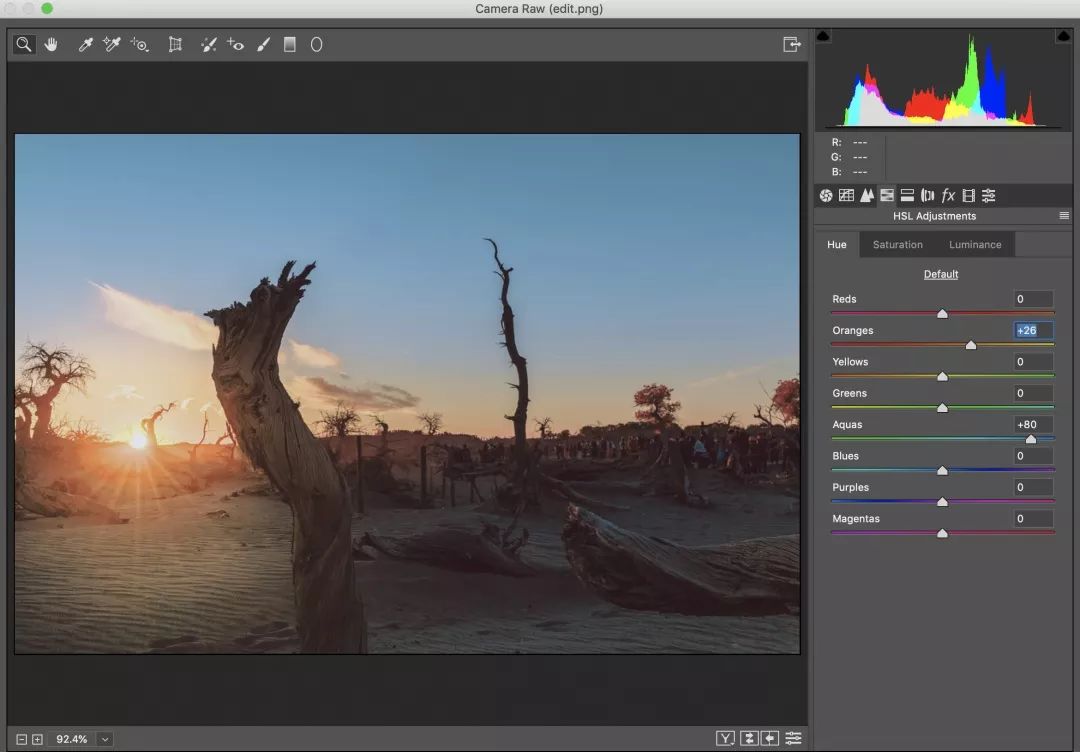
Task: Activate the Red Eye Removal tool
Action: [236, 44]
